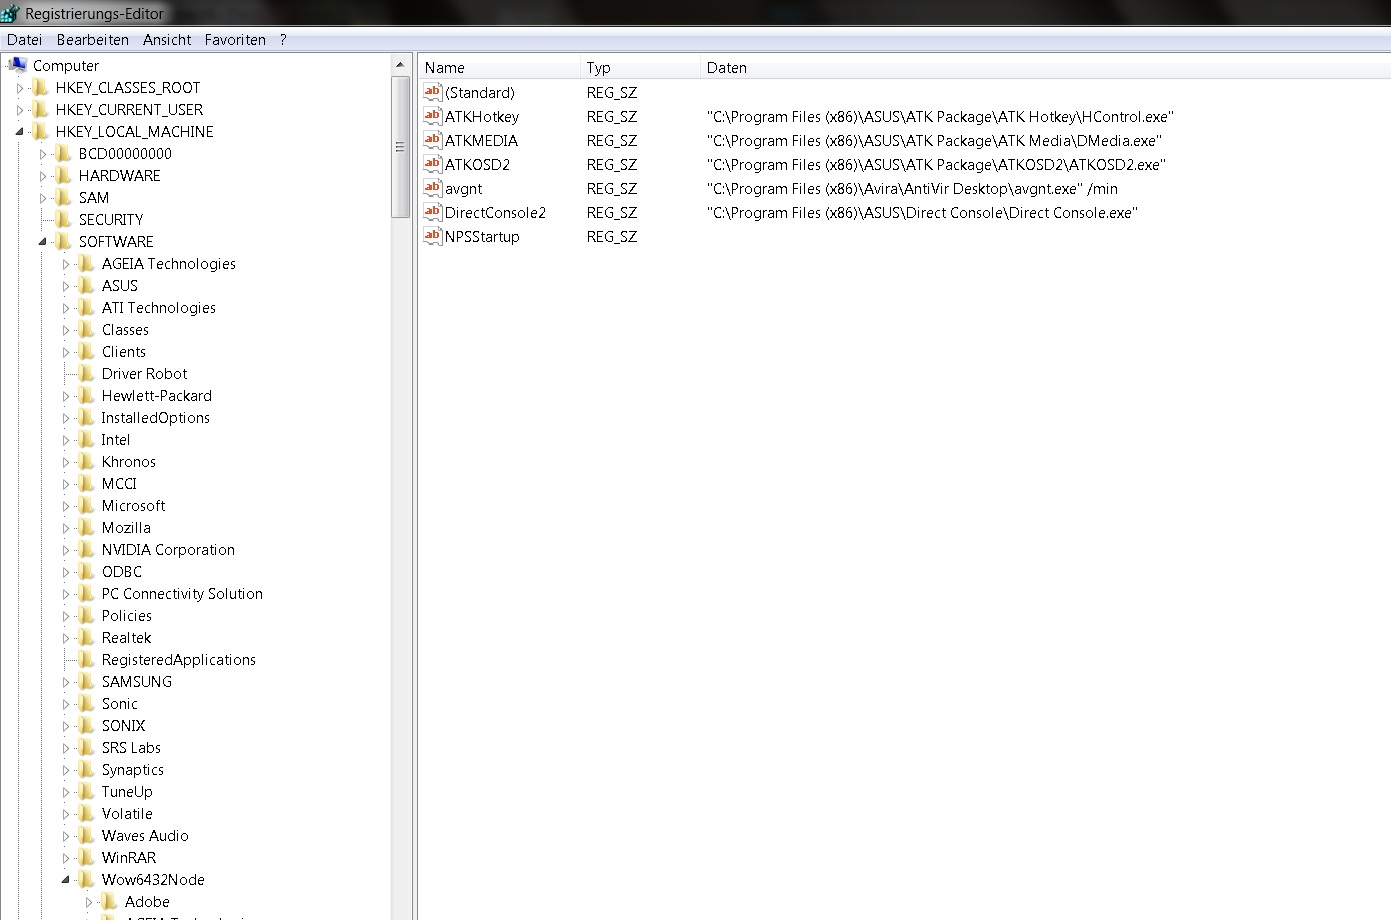Click the avgnt.exe /min data path
The height and width of the screenshot is (920, 1391).
[x=912, y=188]
